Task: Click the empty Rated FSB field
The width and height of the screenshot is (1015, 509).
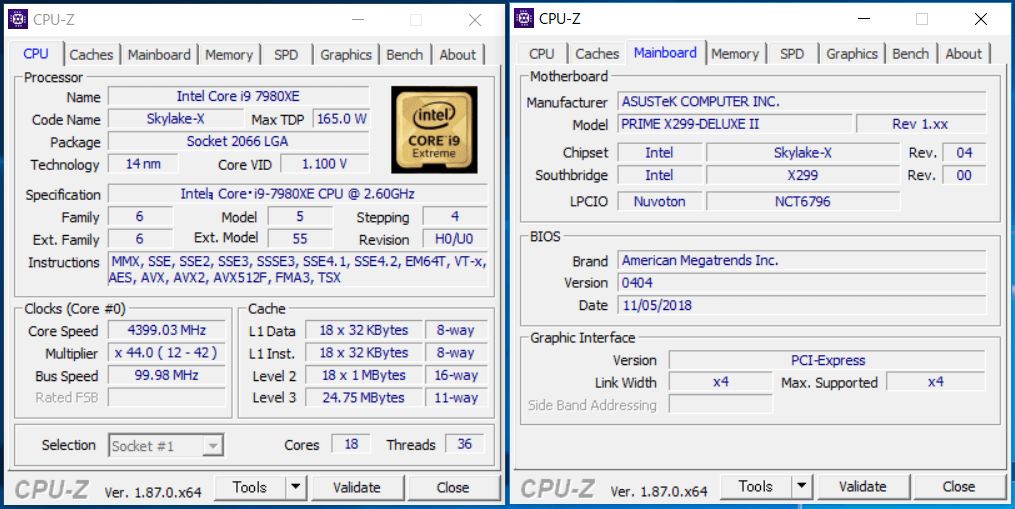Action: [x=166, y=398]
